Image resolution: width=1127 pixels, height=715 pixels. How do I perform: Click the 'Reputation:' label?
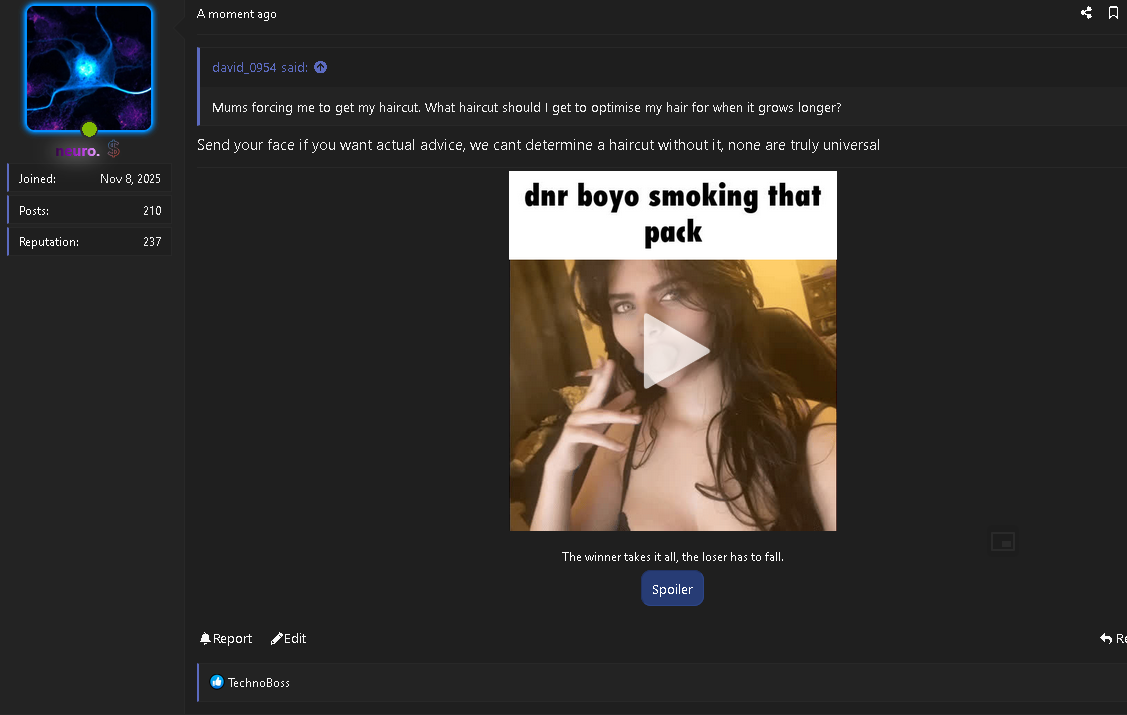coord(49,242)
